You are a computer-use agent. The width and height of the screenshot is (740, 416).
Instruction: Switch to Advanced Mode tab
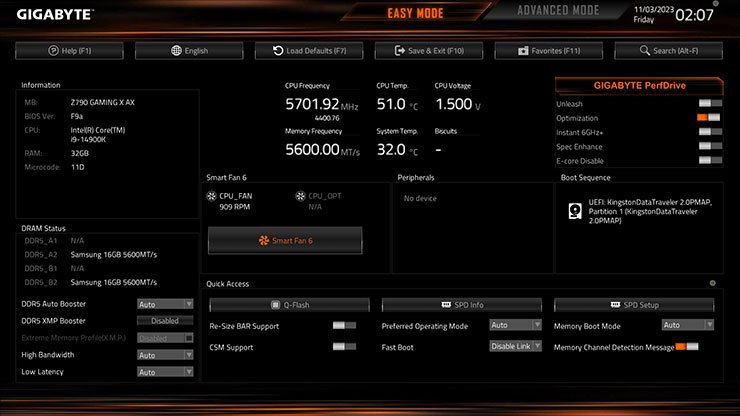tap(558, 12)
